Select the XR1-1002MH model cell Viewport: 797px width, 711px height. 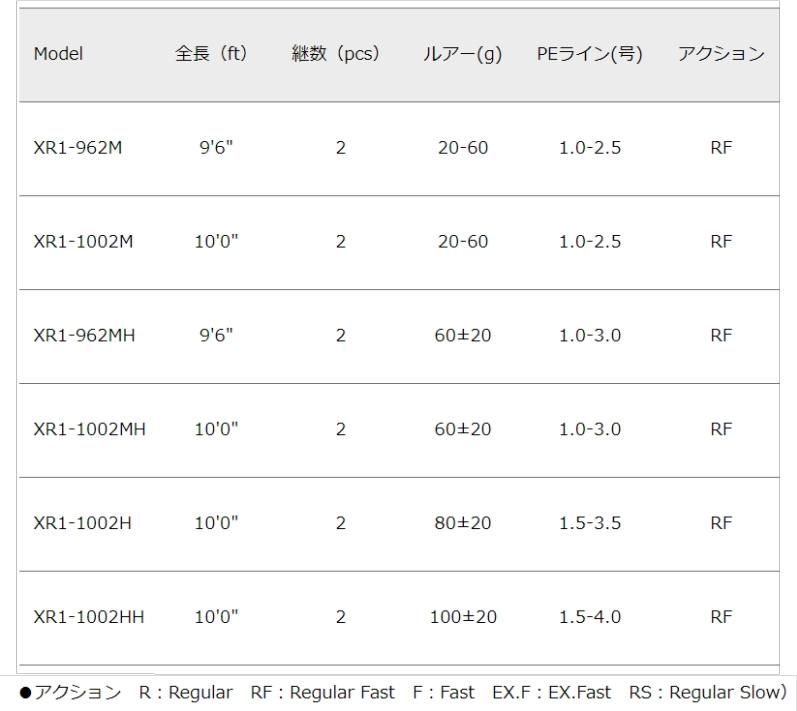(x=89, y=430)
